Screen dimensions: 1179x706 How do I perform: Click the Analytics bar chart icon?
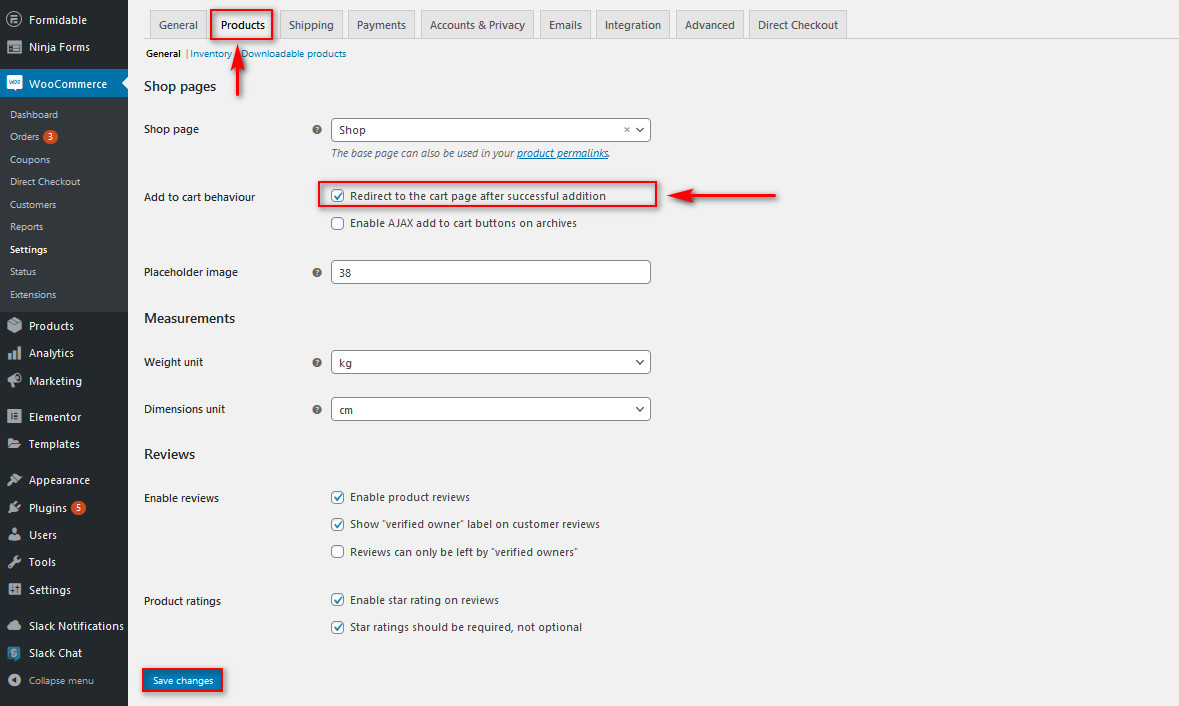coord(14,353)
